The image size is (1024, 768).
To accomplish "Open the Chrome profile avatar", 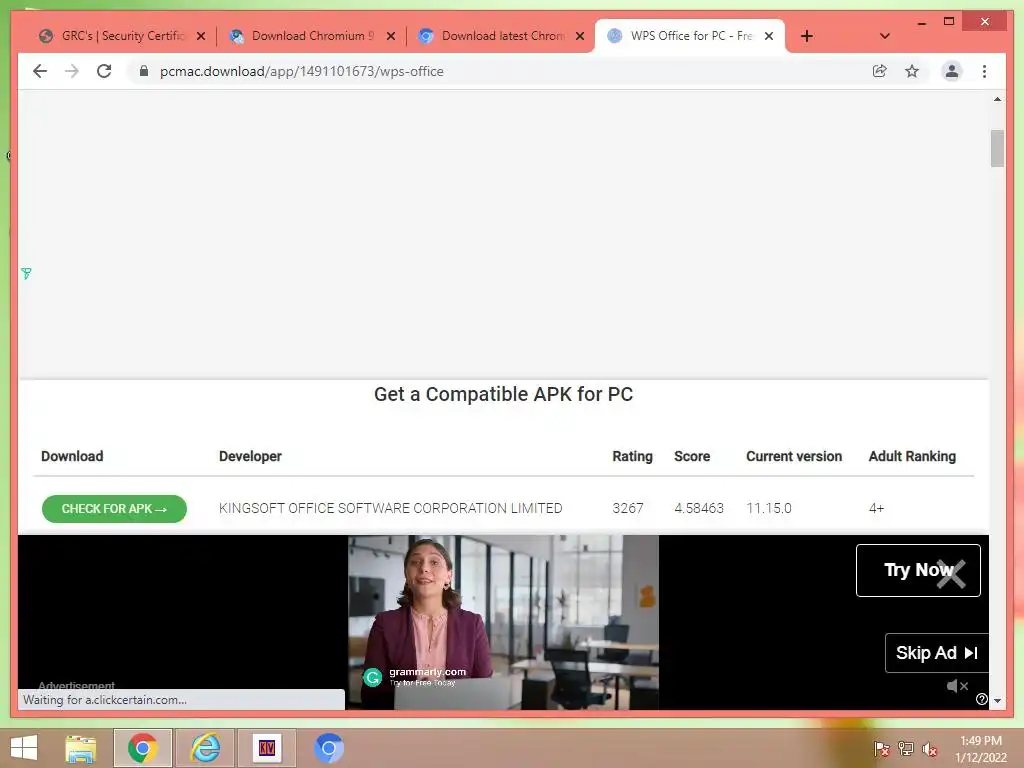I will point(952,71).
